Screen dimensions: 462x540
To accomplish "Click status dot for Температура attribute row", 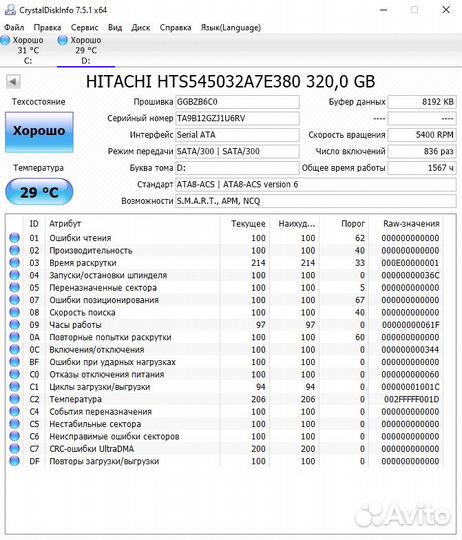I will tap(14, 399).
